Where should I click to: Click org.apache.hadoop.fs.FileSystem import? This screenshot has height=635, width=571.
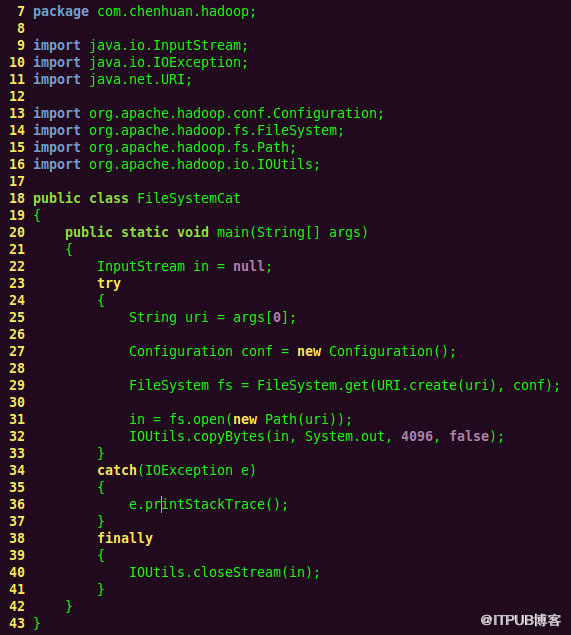click(213, 130)
